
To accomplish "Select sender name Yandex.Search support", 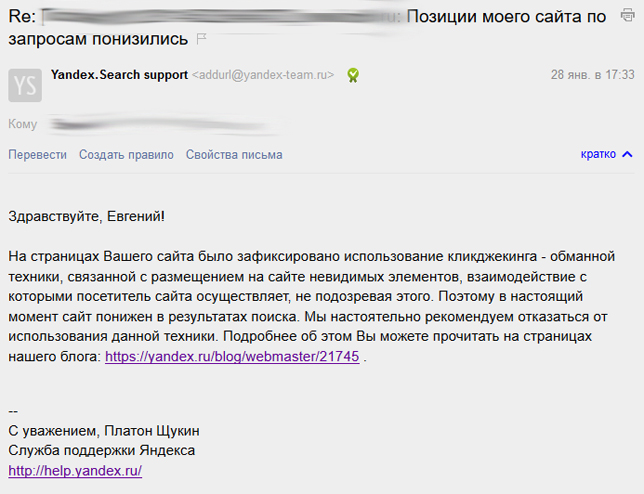I will click(119, 75).
